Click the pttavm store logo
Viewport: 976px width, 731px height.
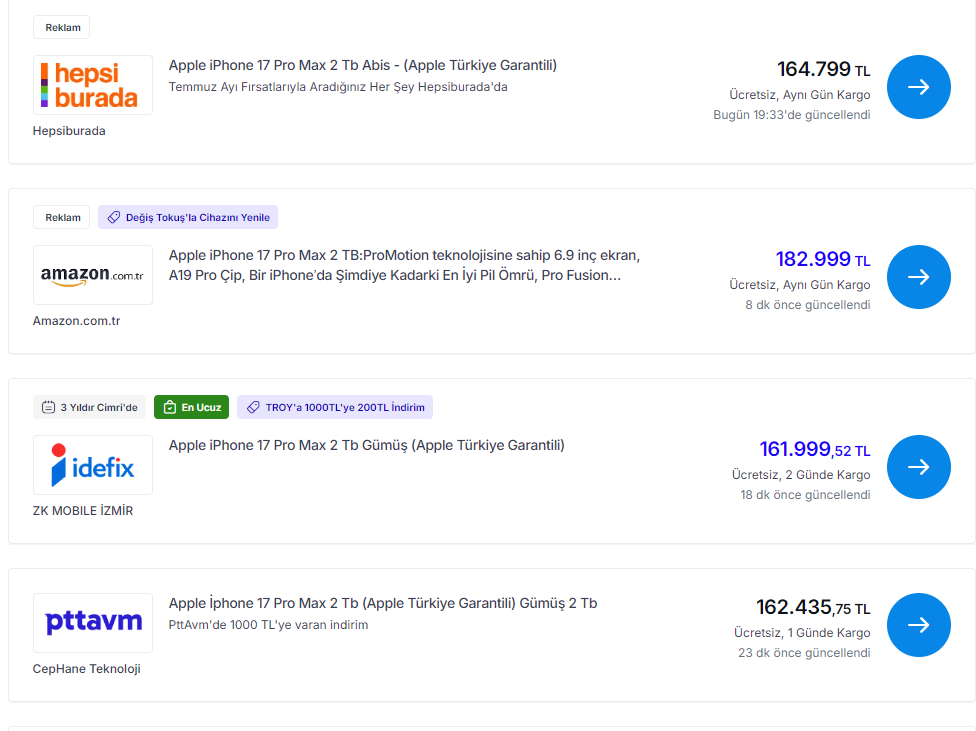pyautogui.click(x=93, y=623)
